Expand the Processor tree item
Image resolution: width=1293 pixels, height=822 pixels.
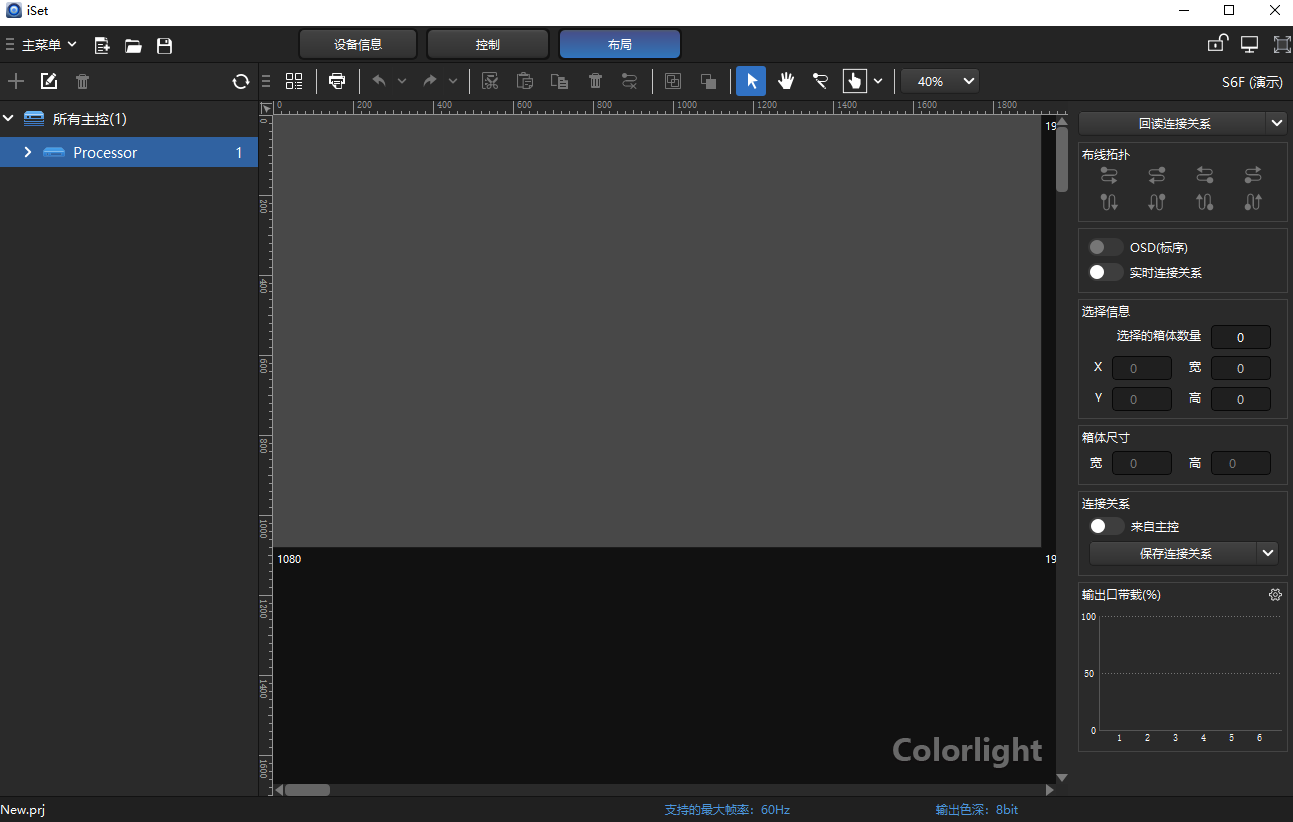click(x=28, y=152)
